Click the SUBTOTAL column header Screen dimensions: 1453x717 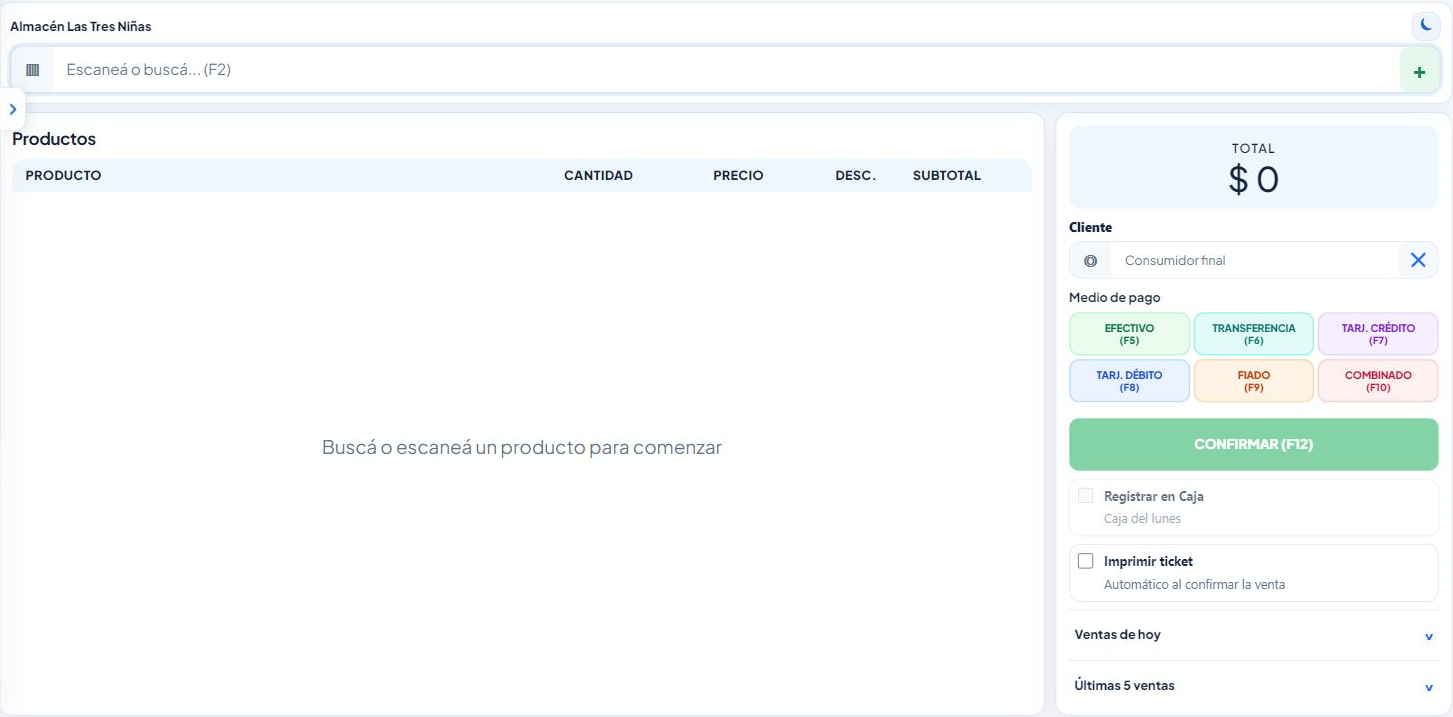pos(947,175)
